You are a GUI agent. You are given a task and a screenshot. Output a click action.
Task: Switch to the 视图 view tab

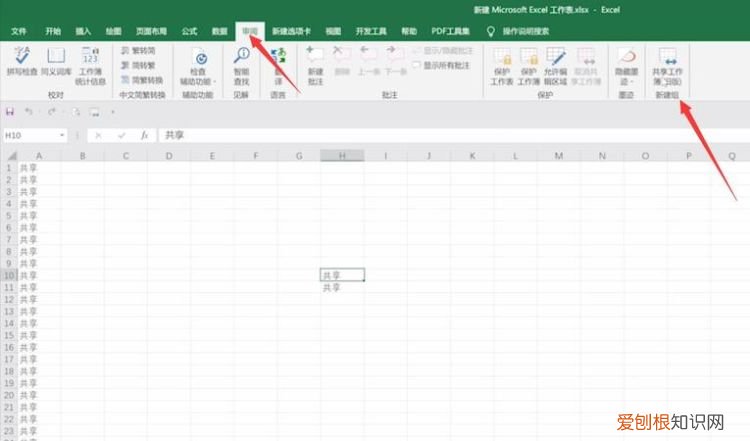pyautogui.click(x=333, y=31)
